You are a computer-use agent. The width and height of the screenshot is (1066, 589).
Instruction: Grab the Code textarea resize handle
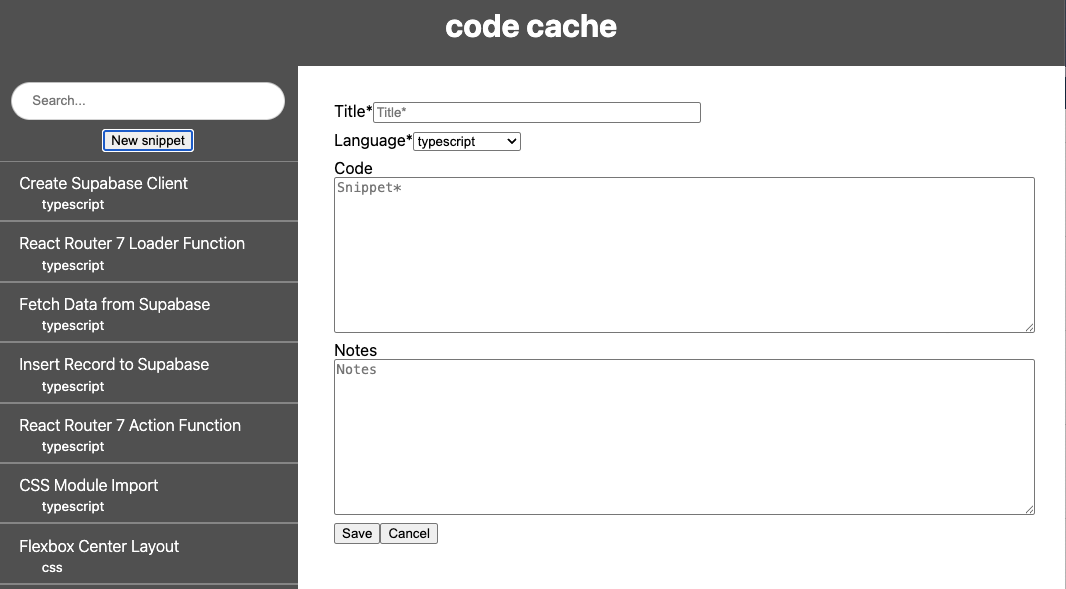click(x=1029, y=327)
